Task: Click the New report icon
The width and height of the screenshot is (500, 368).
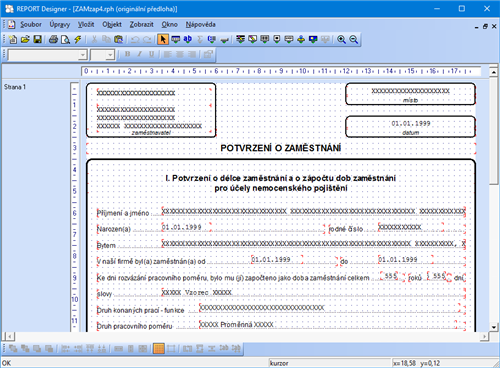Action: pyautogui.click(x=13, y=39)
